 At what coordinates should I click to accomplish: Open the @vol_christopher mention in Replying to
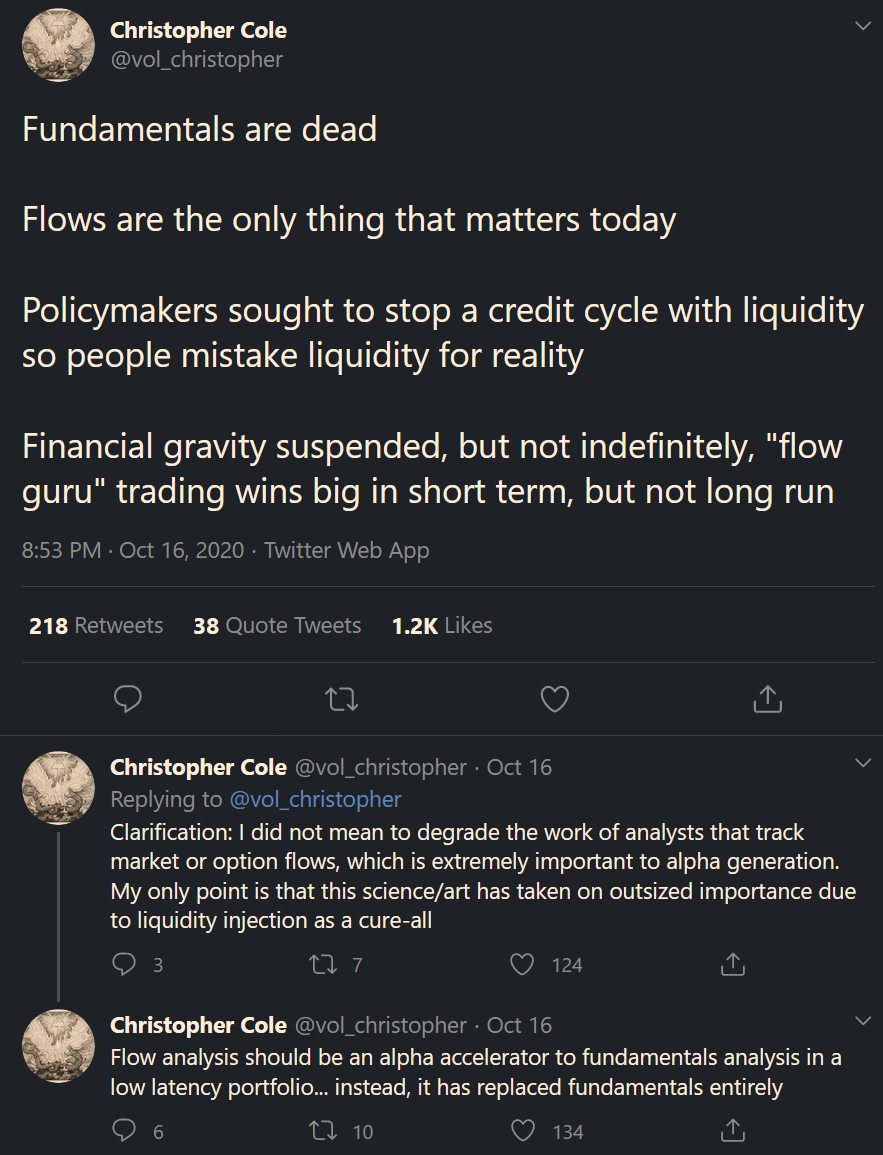pyautogui.click(x=315, y=799)
